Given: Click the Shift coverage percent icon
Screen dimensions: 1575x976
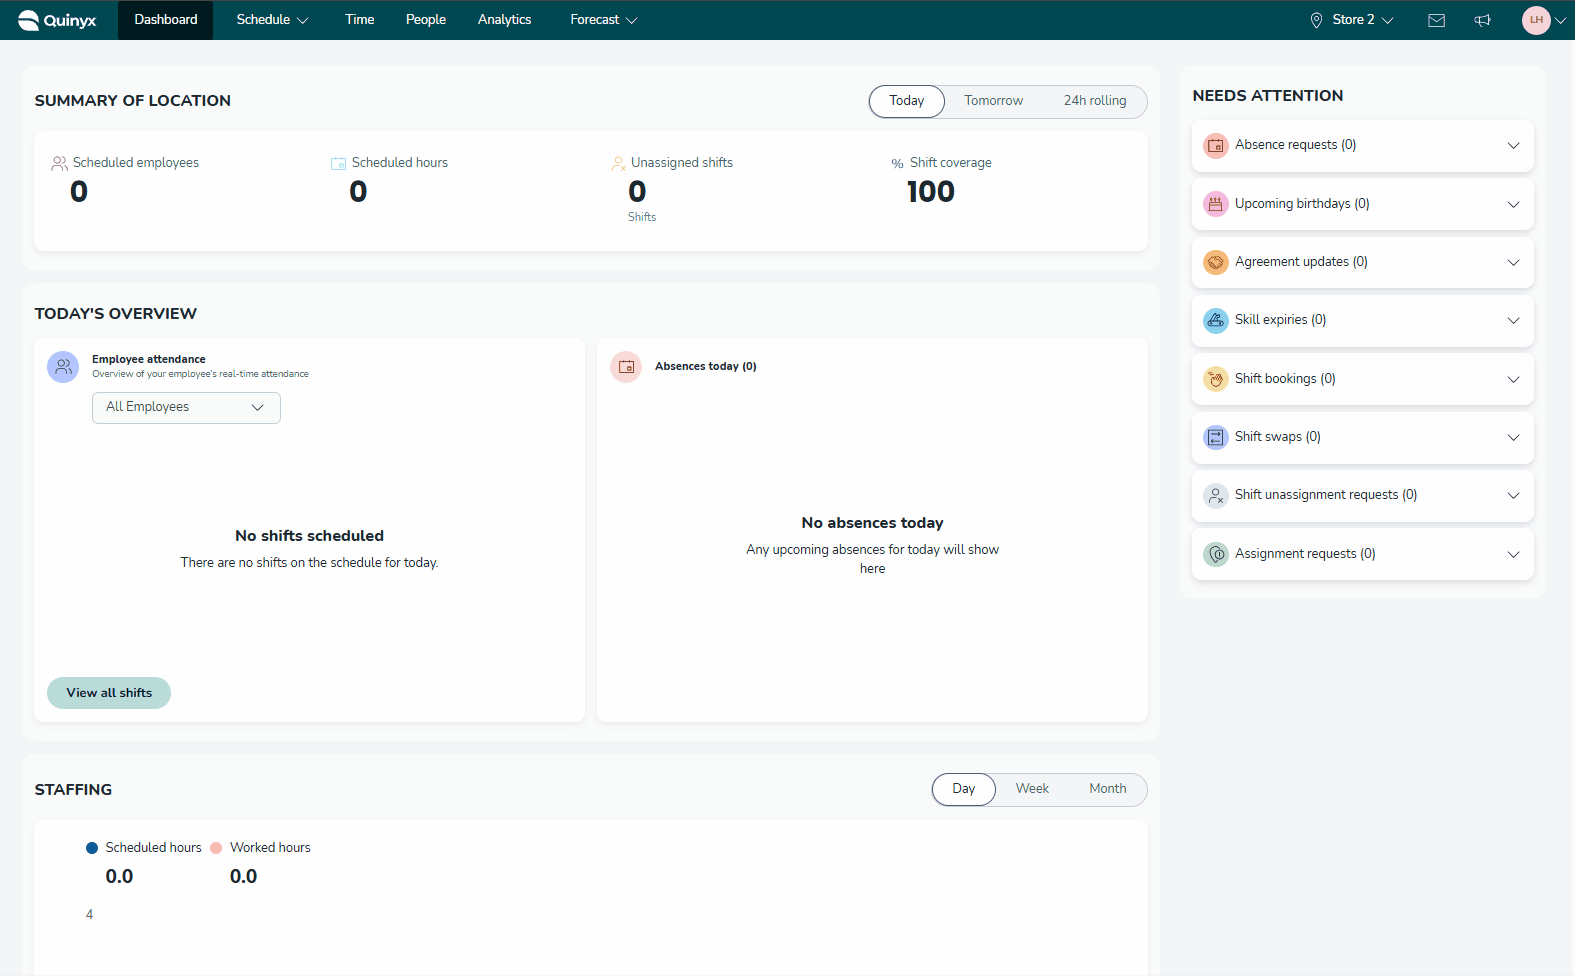Looking at the screenshot, I should click(x=897, y=164).
